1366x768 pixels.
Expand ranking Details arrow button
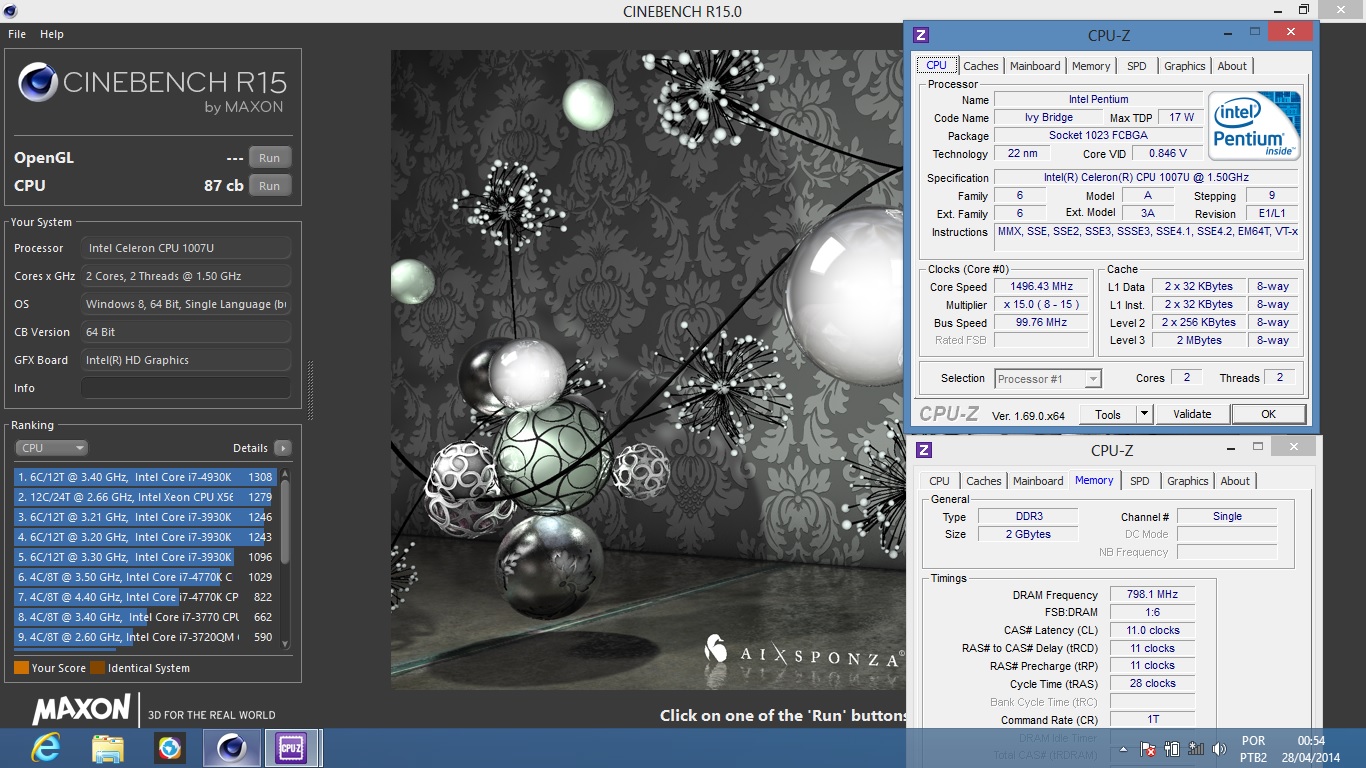282,448
